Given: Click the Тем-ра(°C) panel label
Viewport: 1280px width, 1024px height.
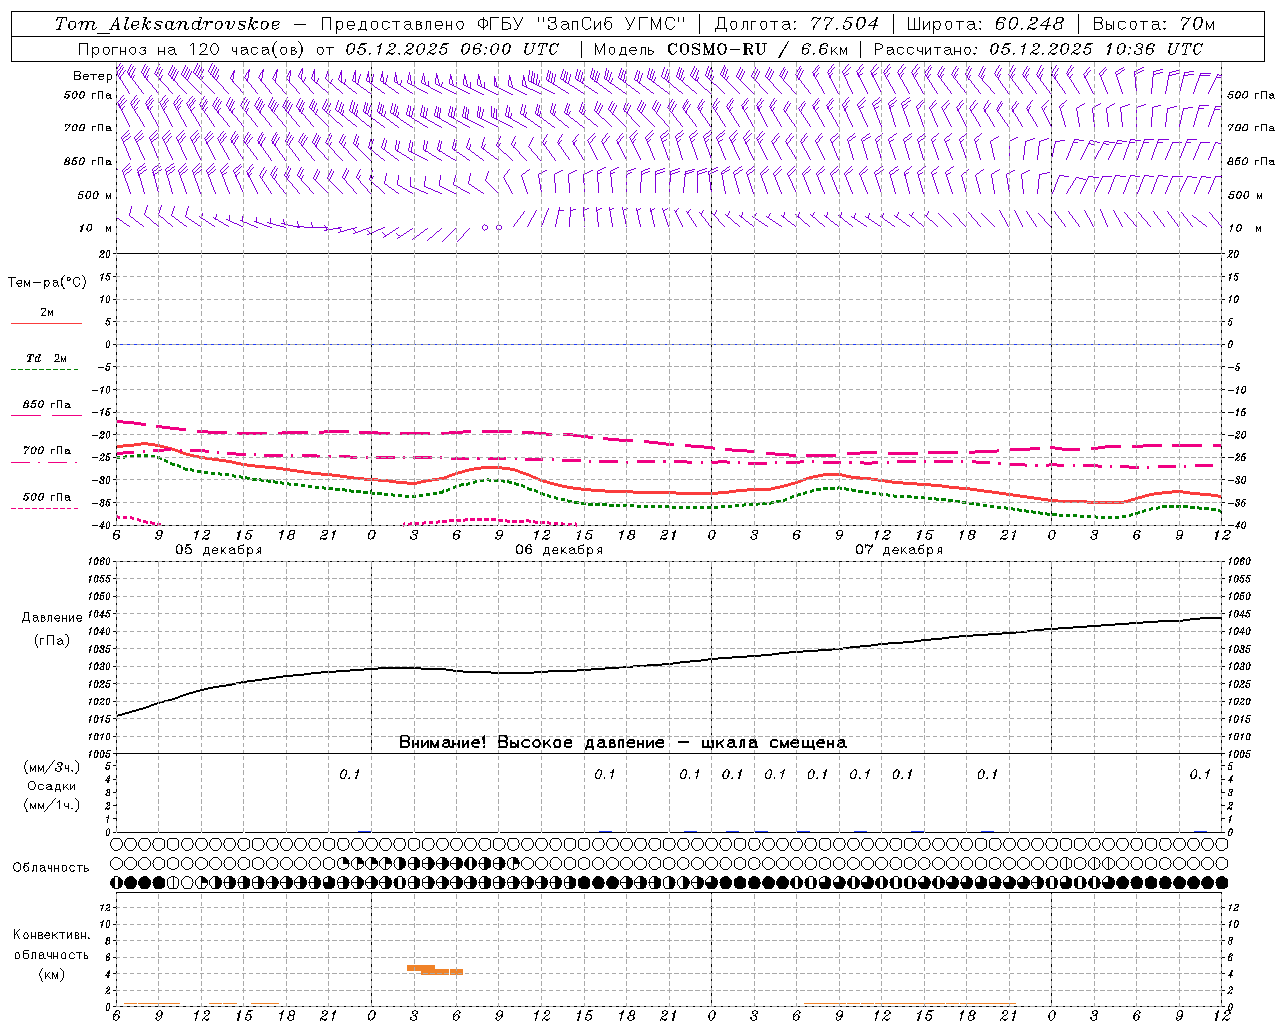Looking at the screenshot, I should [x=47, y=283].
